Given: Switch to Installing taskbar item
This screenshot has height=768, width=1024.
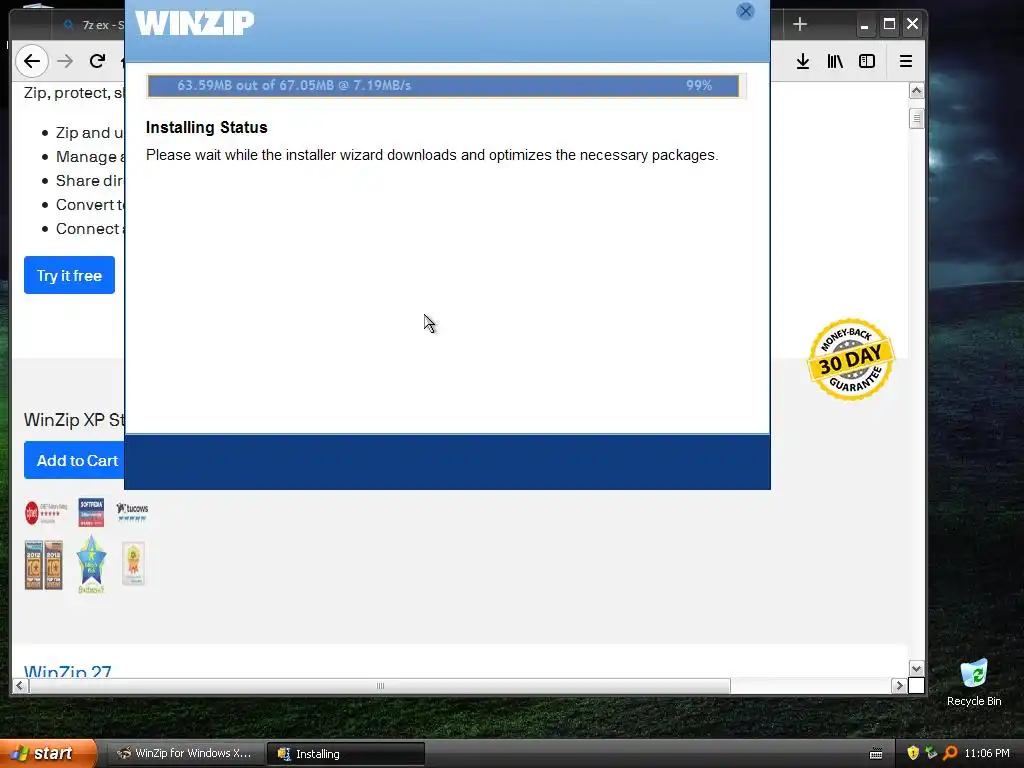Looking at the screenshot, I should 345,754.
